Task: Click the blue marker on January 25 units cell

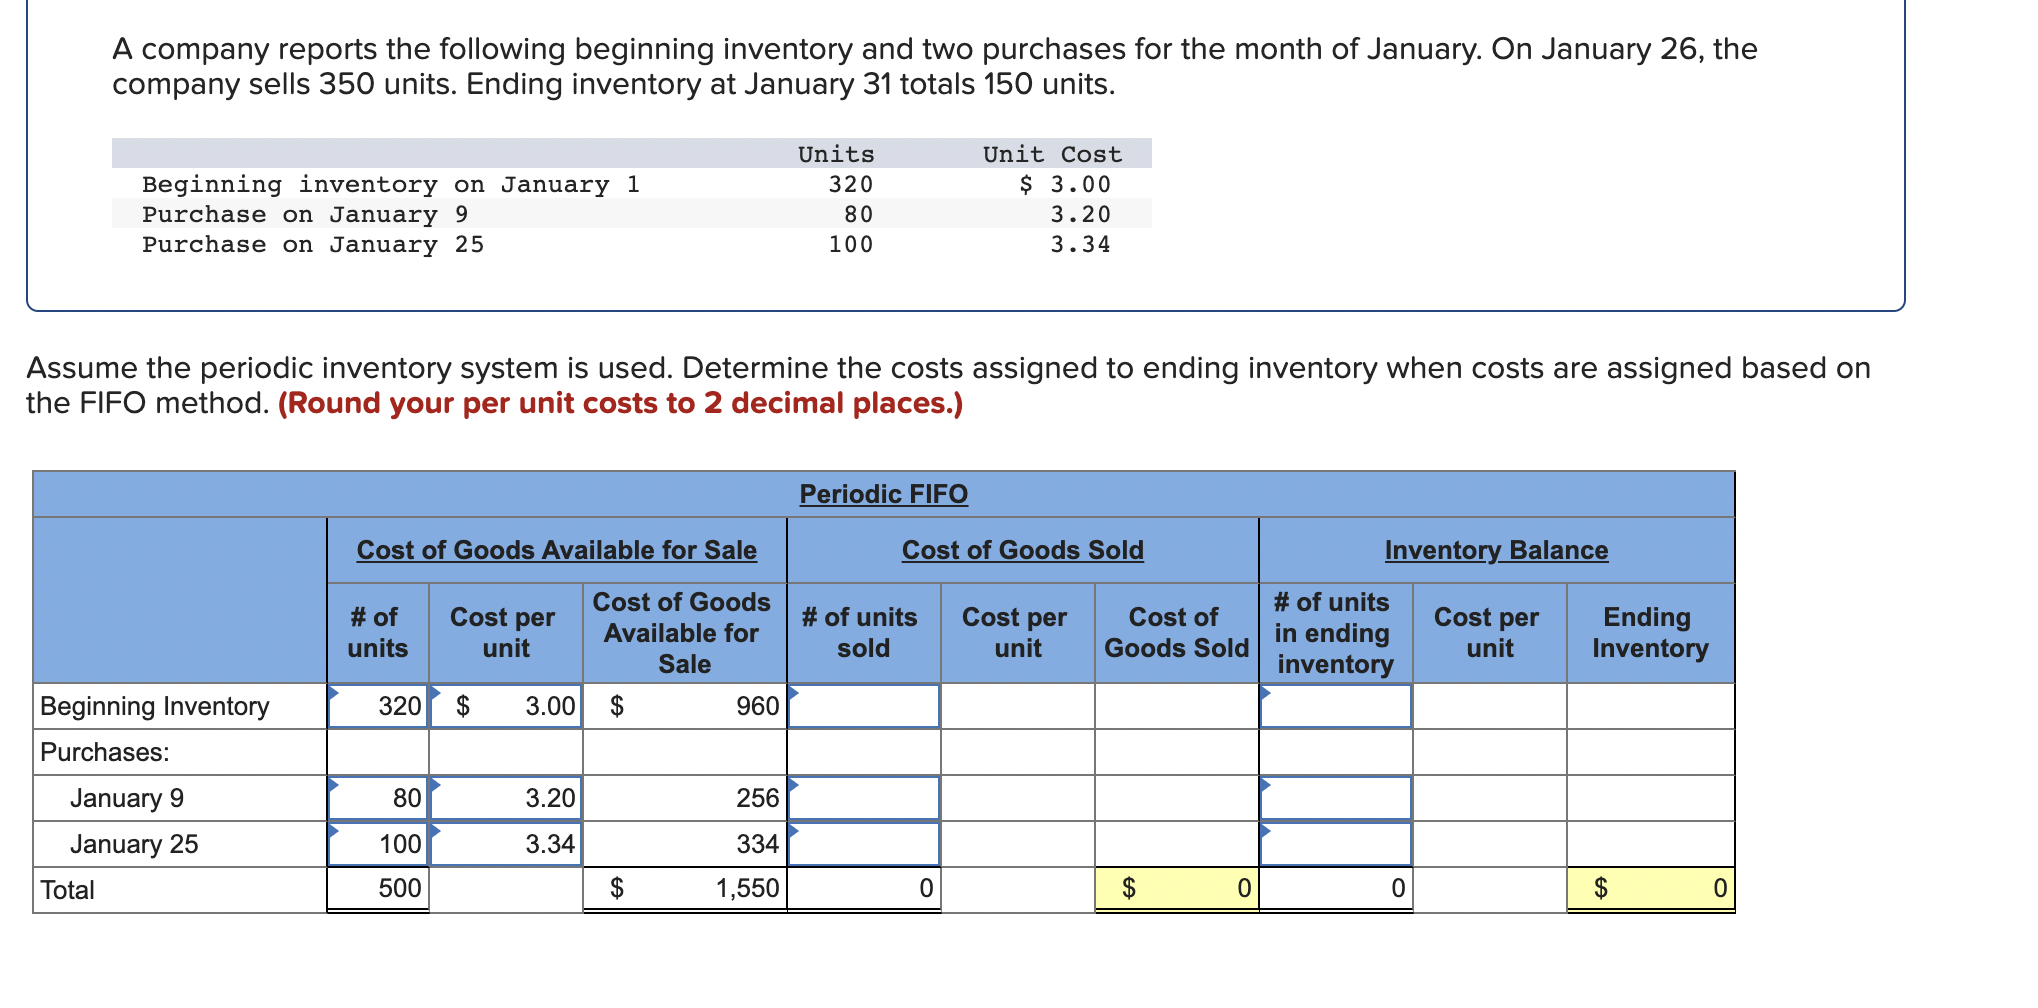Action: (334, 830)
